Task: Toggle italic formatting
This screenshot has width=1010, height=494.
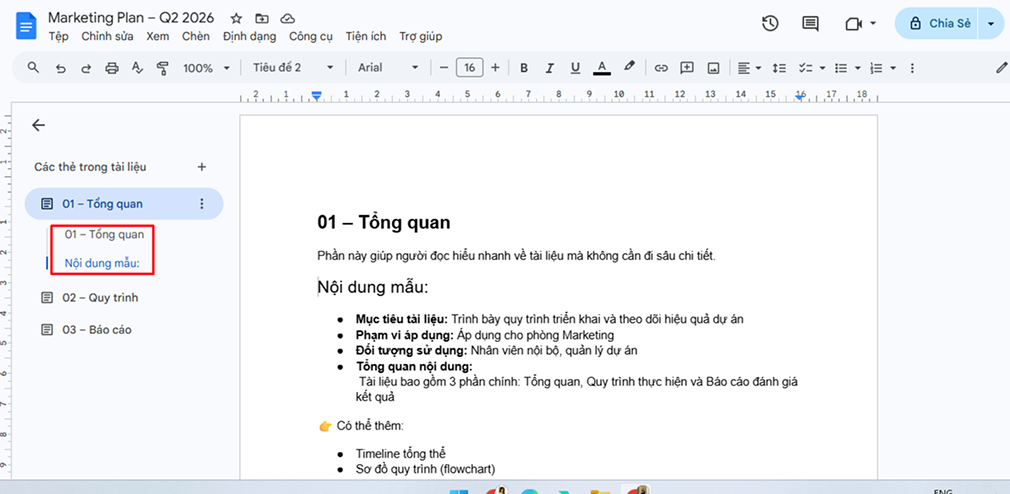Action: point(549,68)
